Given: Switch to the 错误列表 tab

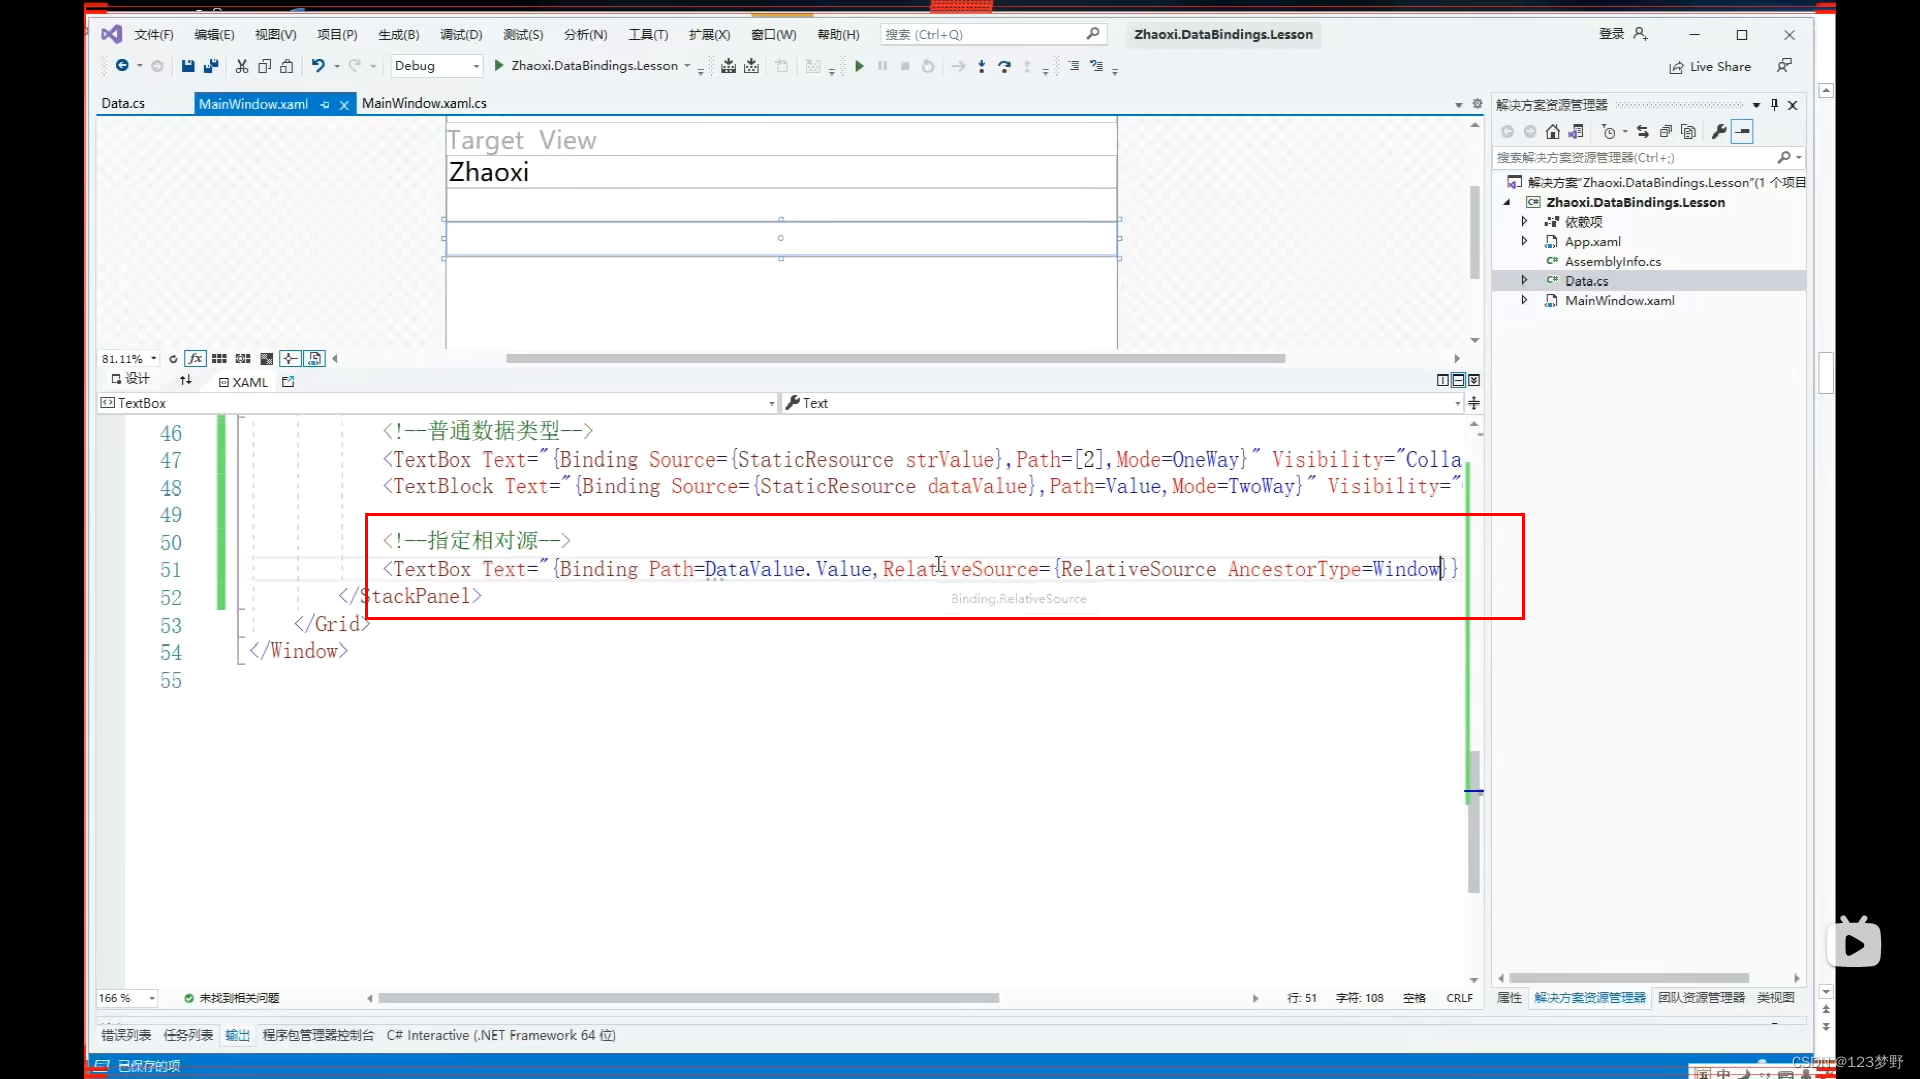Looking at the screenshot, I should (x=126, y=1036).
